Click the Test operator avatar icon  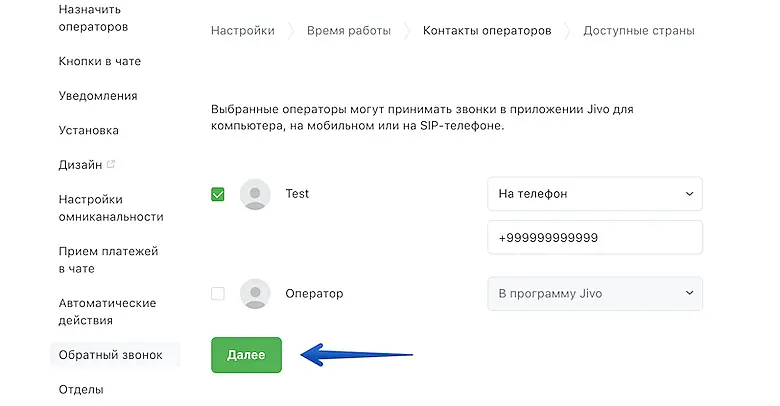pos(256,194)
